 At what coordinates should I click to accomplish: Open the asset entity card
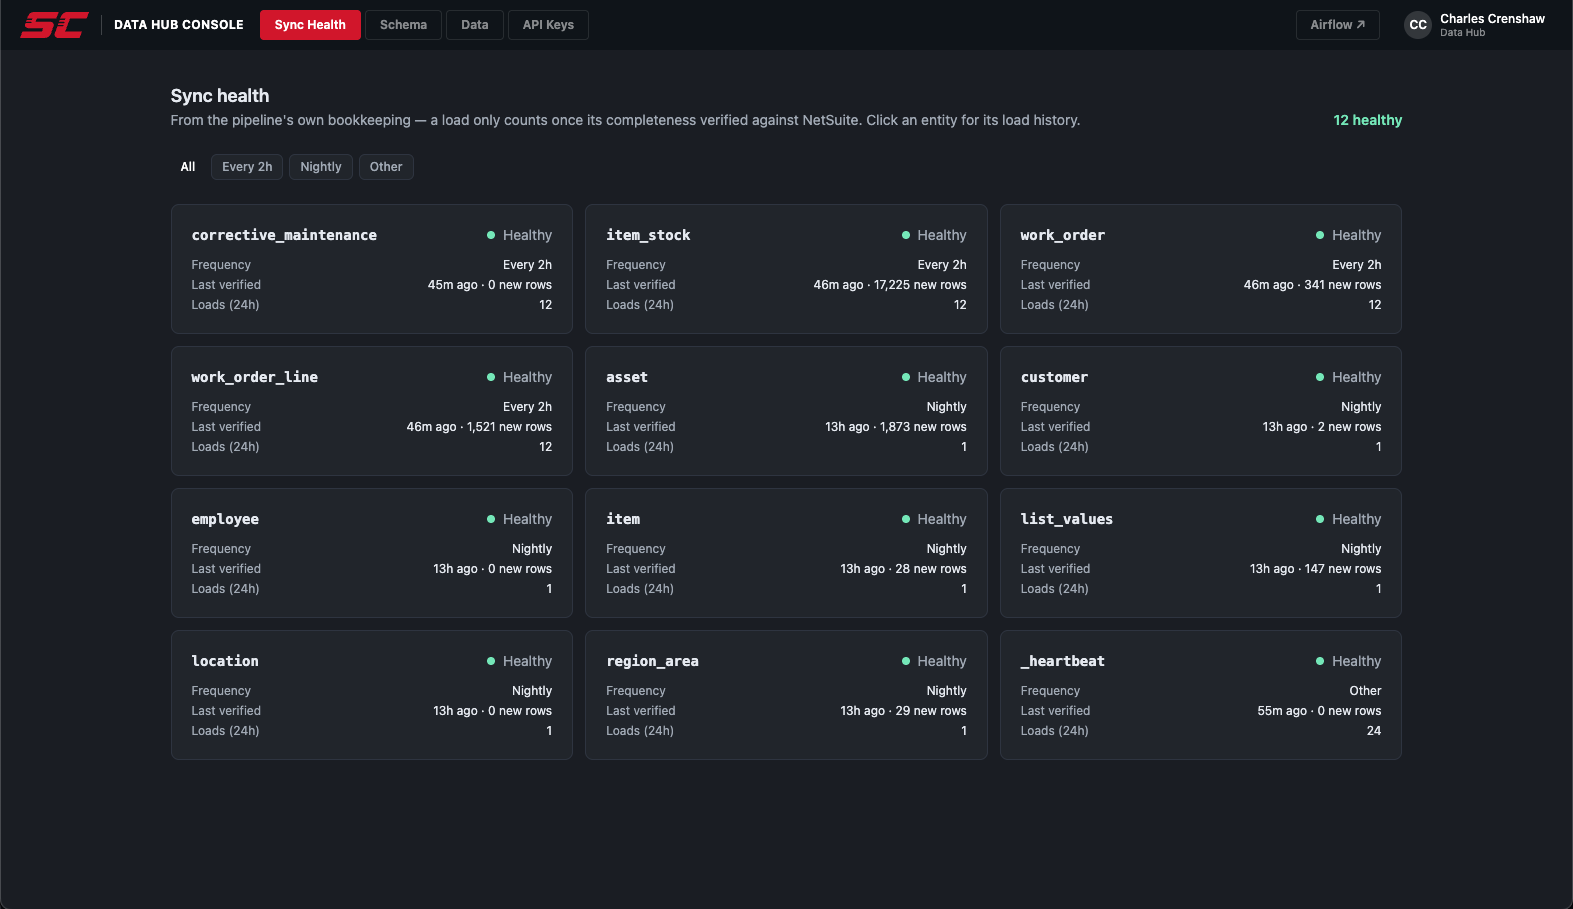click(786, 411)
